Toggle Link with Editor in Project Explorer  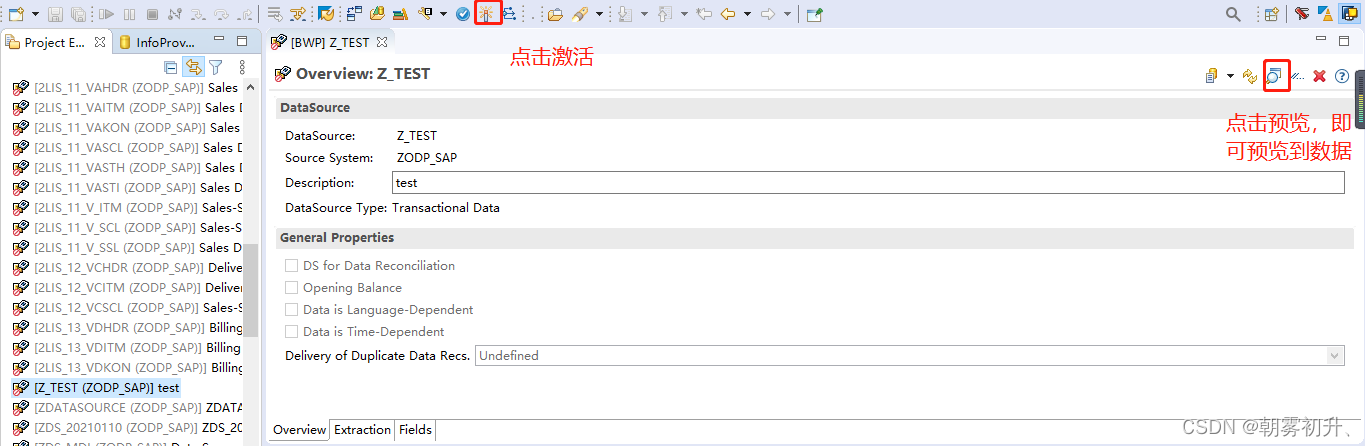coord(193,67)
